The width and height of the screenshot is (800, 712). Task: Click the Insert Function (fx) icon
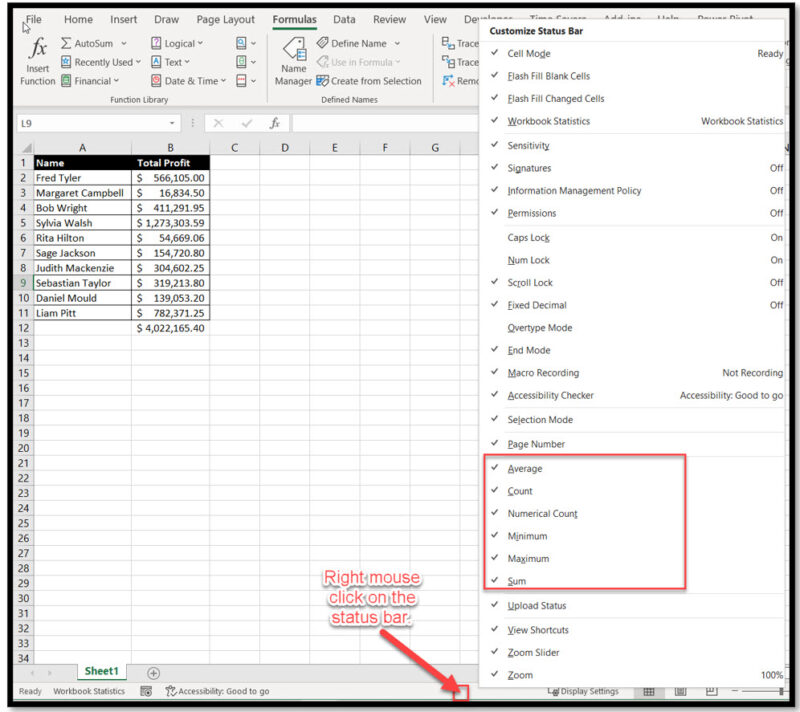point(37,48)
